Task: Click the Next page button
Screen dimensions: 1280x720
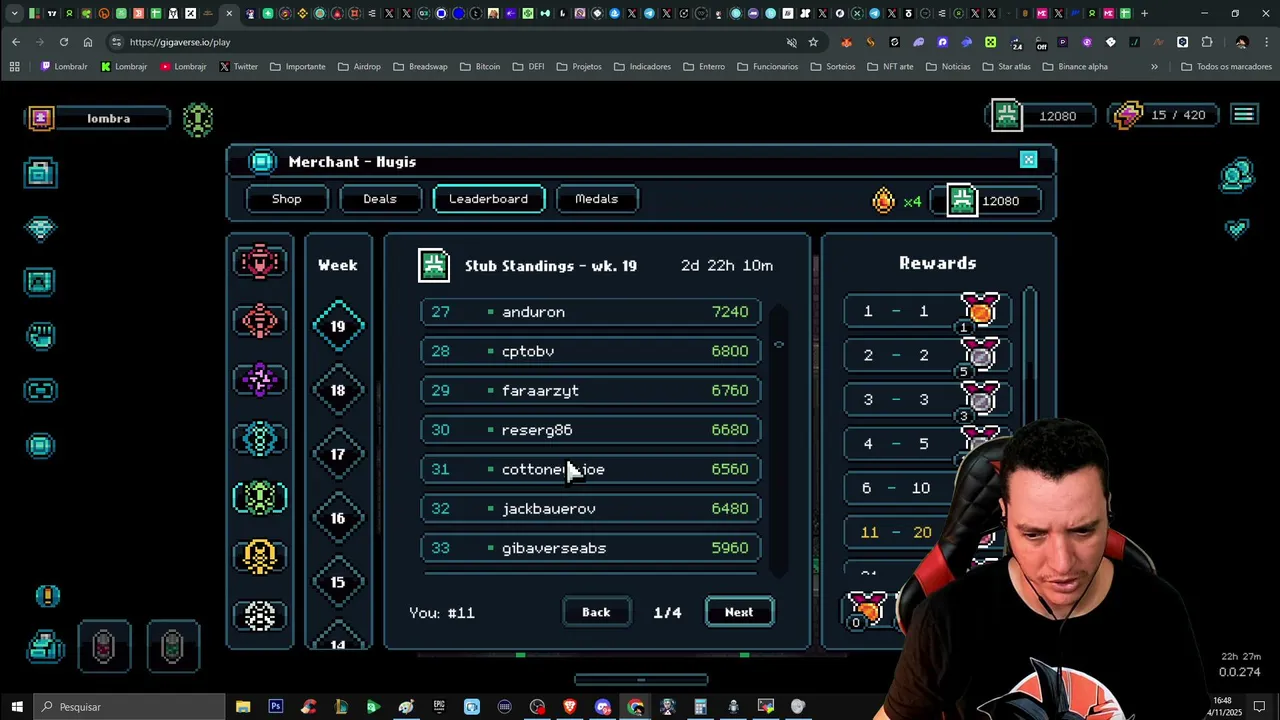Action: click(739, 612)
